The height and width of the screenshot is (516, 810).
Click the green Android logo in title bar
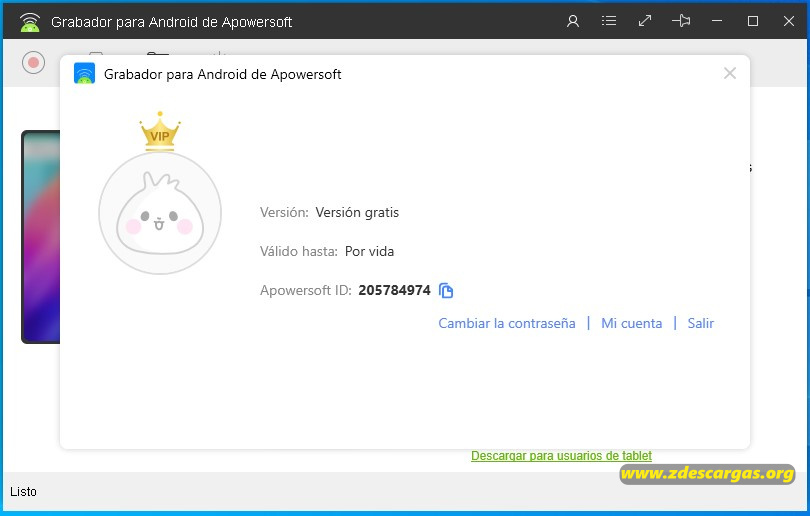(30, 22)
